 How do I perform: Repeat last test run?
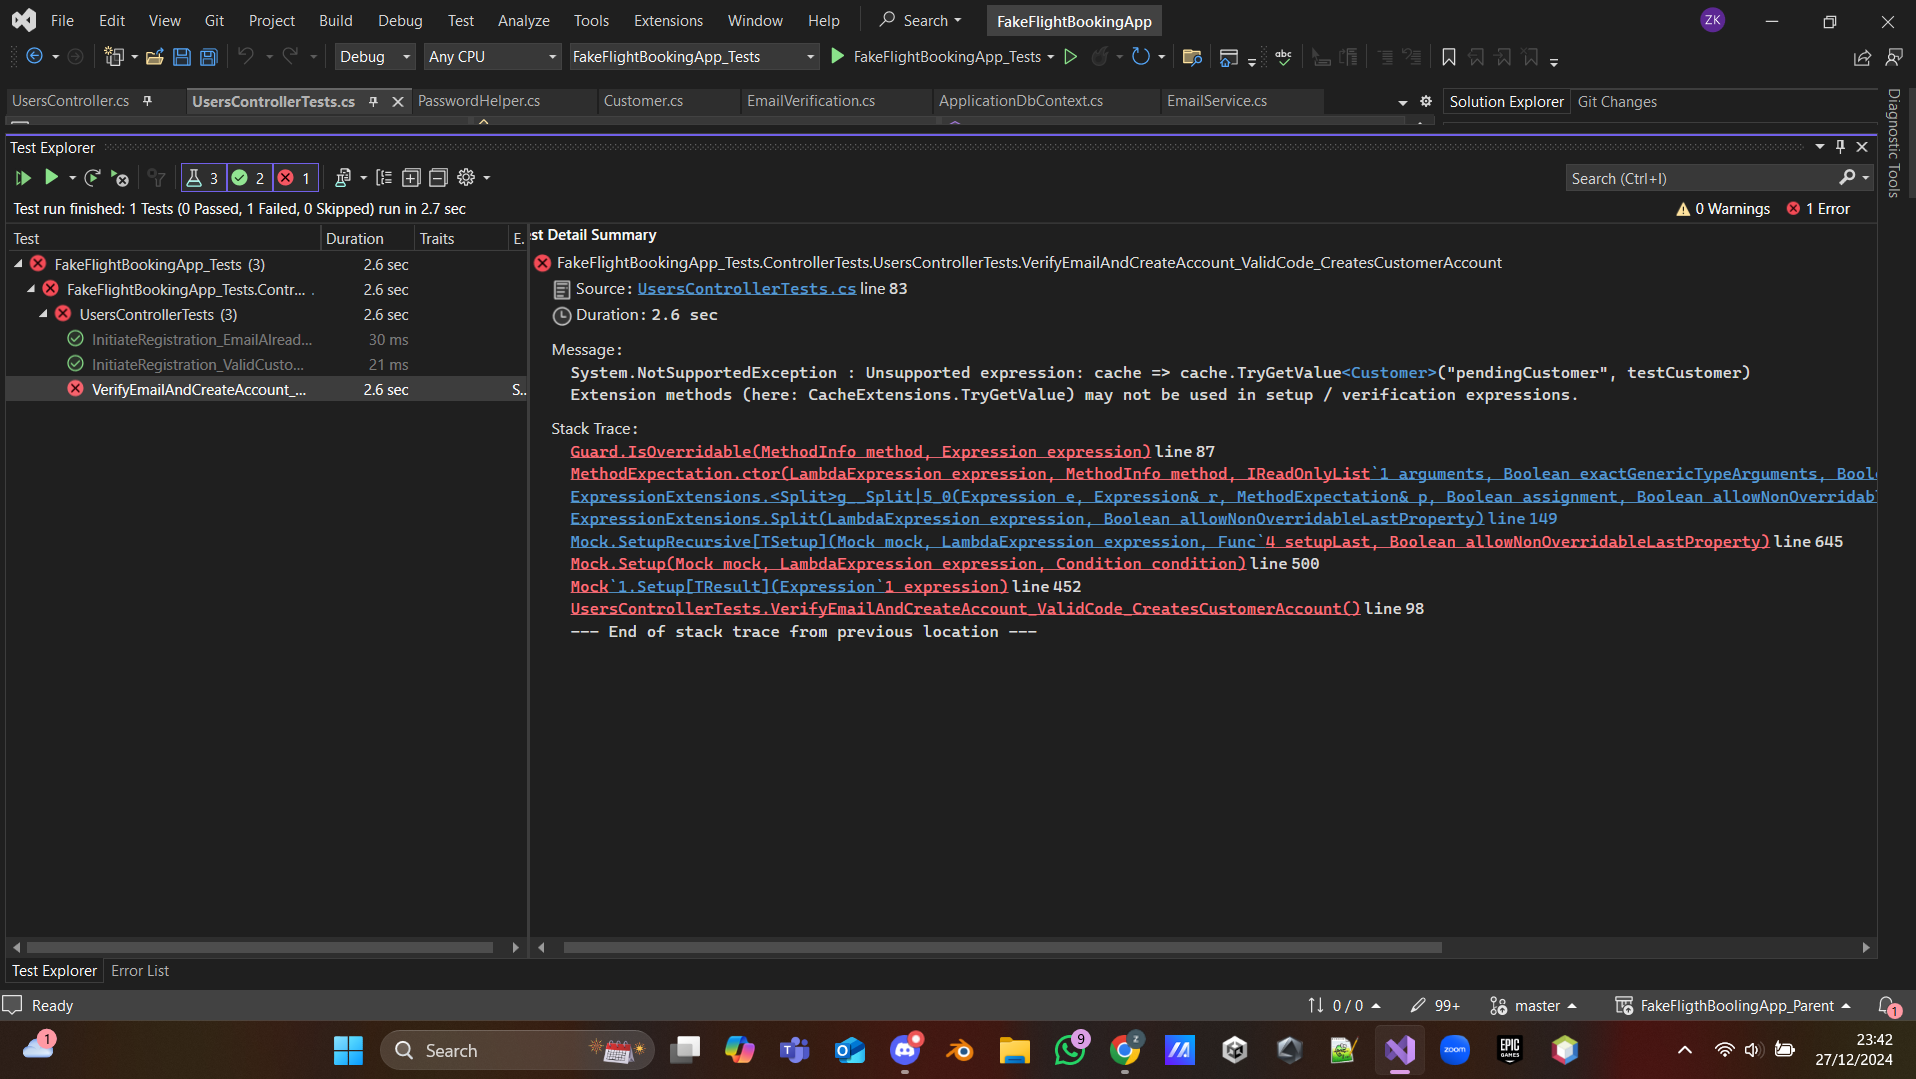[x=92, y=178]
